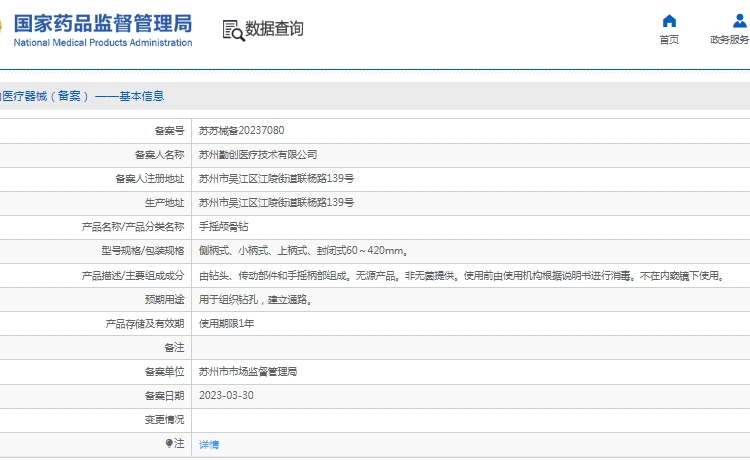Click the 注 lightbulb icon
This screenshot has height=460, width=750.
(x=169, y=443)
